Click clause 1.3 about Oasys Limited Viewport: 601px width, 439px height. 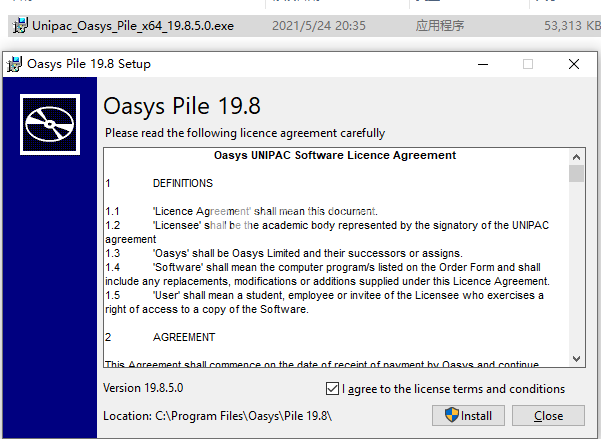pyautogui.click(x=284, y=253)
